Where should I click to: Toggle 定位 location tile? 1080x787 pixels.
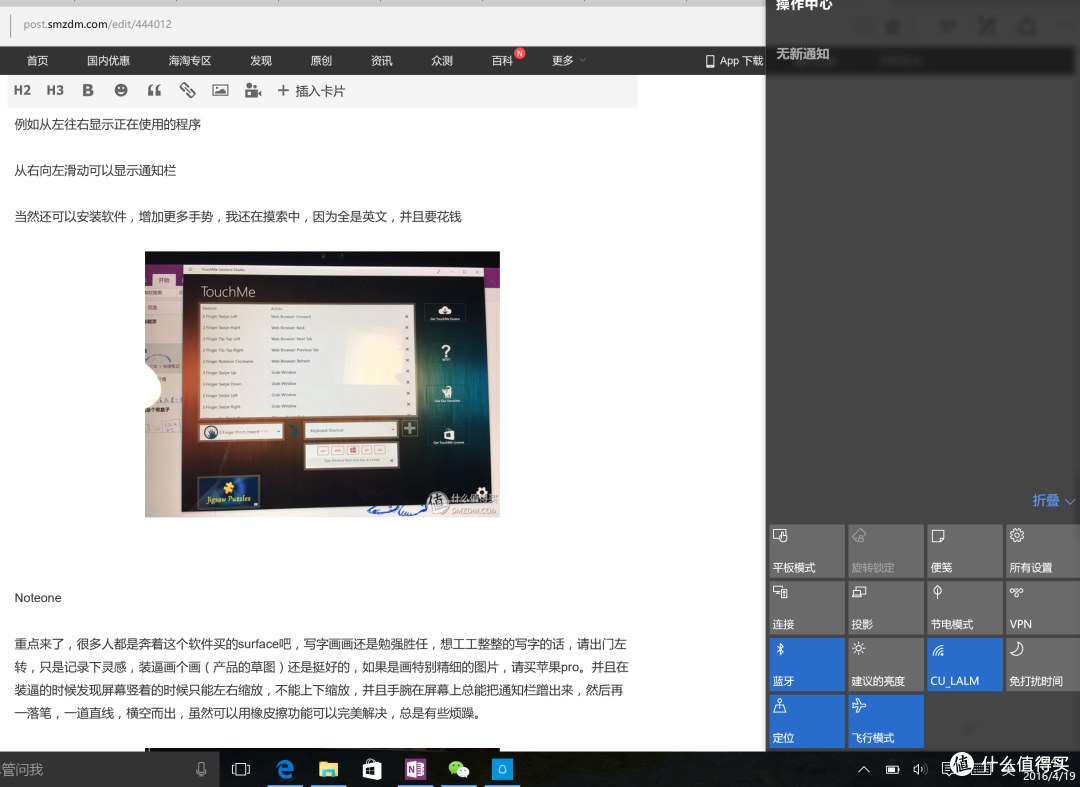(x=807, y=721)
